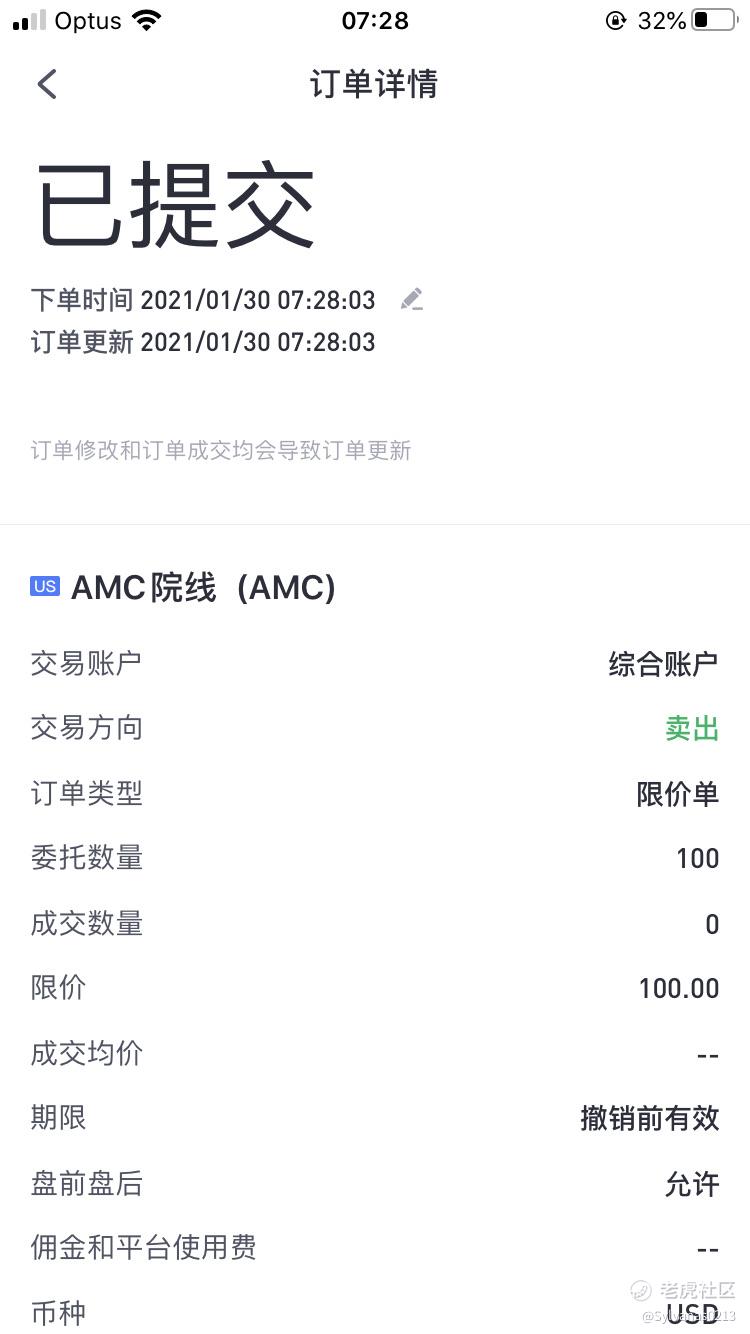
Task: Tap the Wi-Fi status icon
Action: pyautogui.click(x=147, y=20)
